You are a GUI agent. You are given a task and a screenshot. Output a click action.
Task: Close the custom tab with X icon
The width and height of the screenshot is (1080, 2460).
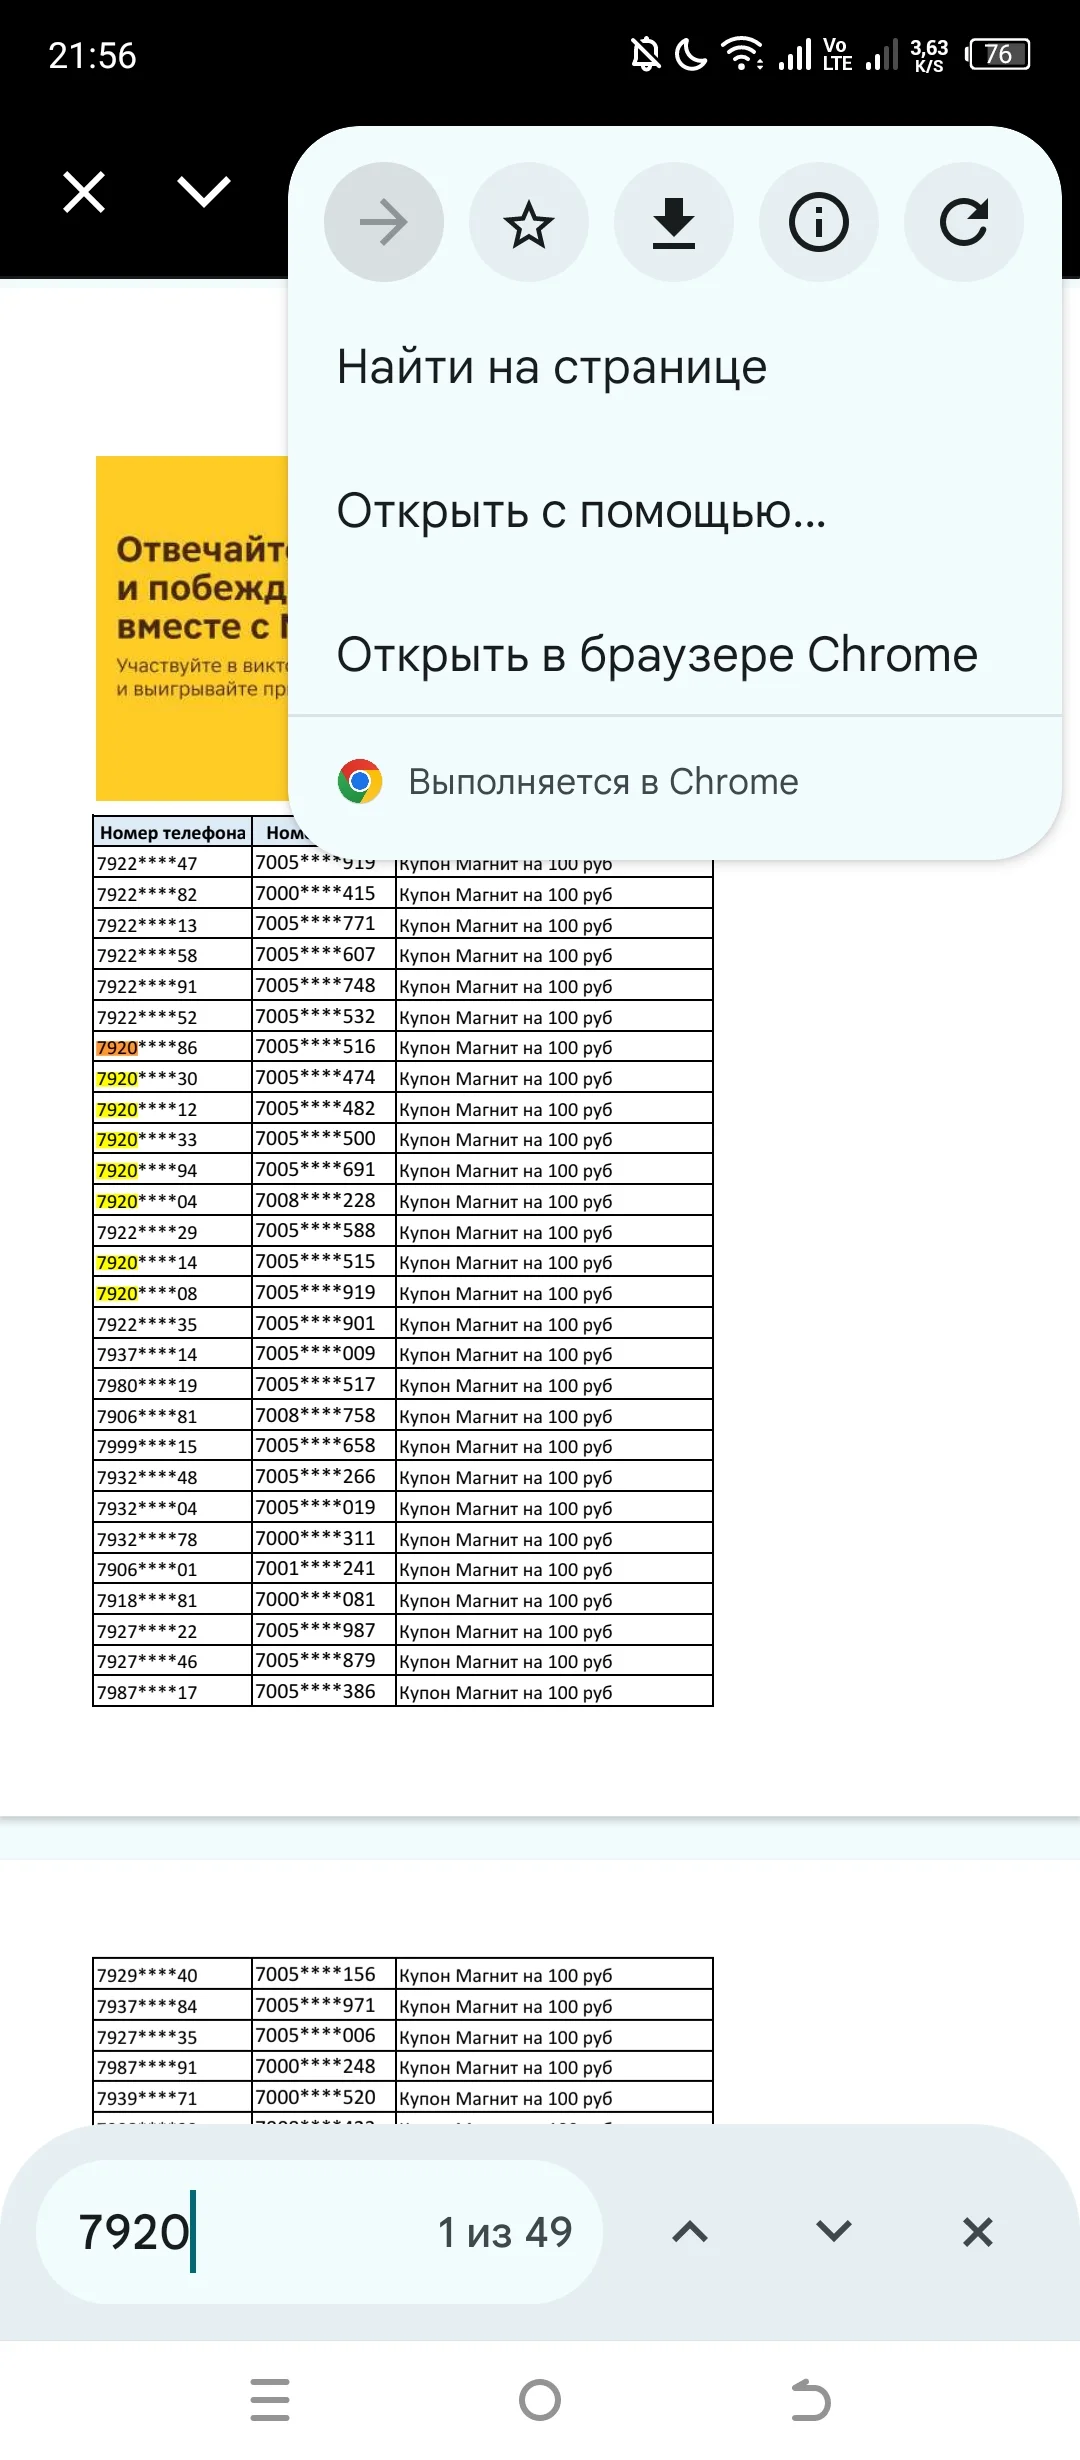(x=84, y=192)
